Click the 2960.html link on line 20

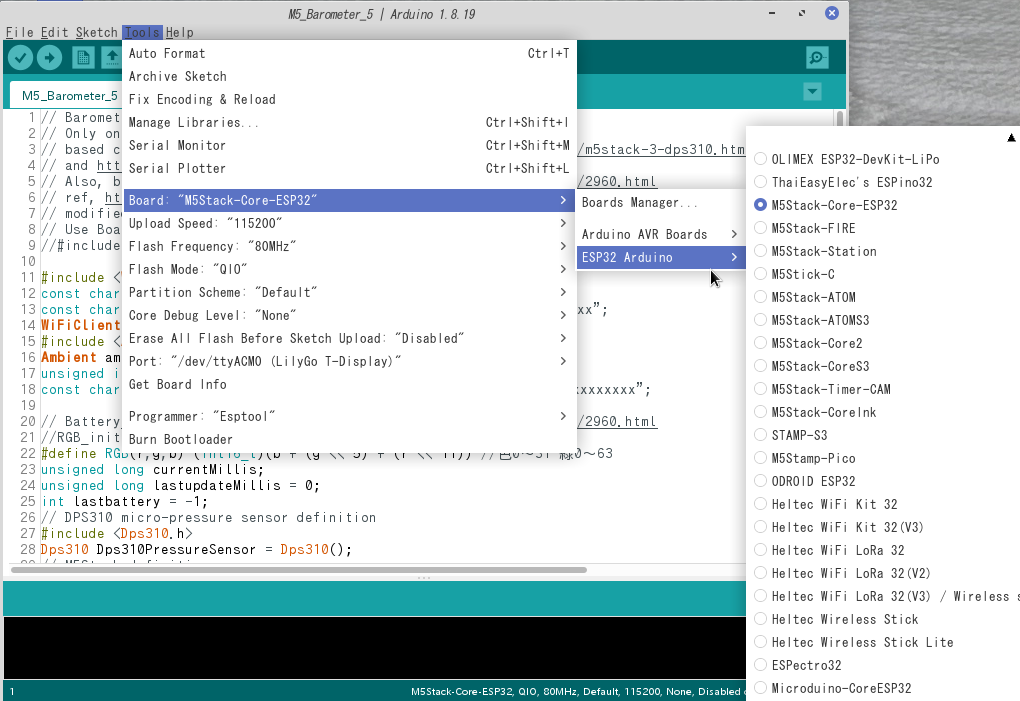point(617,421)
